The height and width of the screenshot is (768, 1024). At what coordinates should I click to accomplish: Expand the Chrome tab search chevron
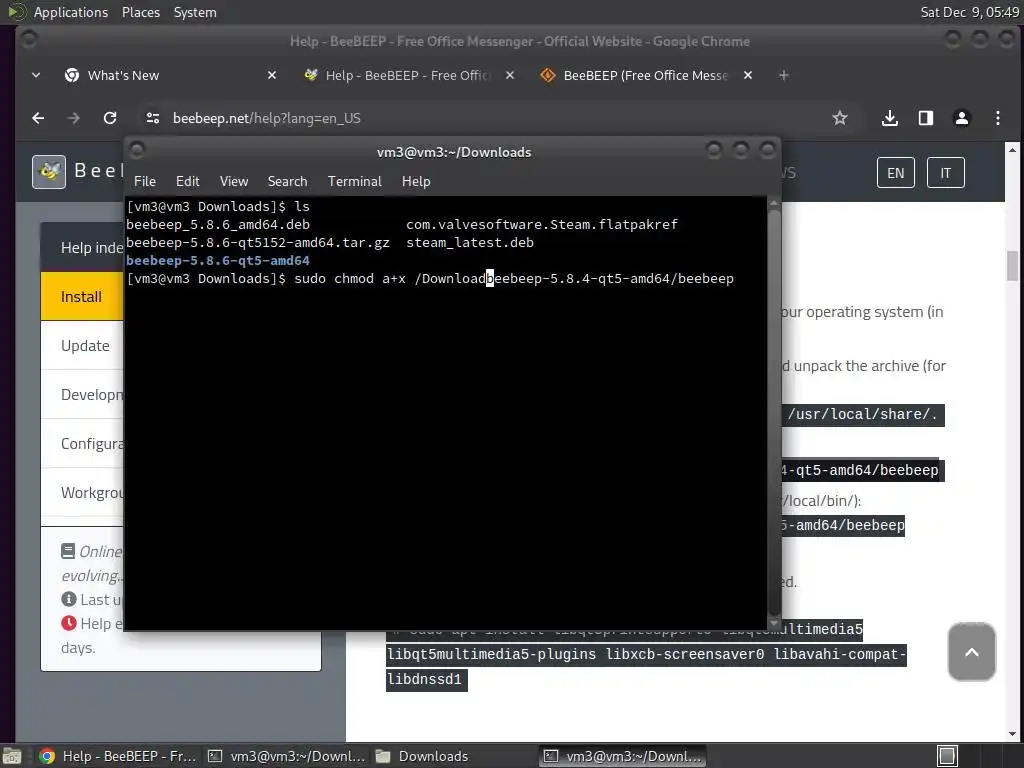click(x=36, y=76)
